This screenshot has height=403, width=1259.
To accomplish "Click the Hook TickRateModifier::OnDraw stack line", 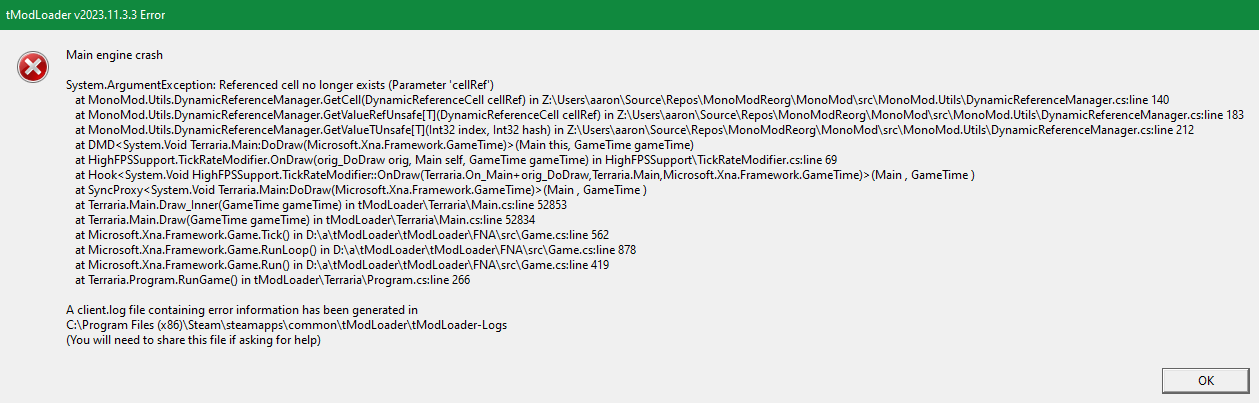I will pyautogui.click(x=524, y=175).
